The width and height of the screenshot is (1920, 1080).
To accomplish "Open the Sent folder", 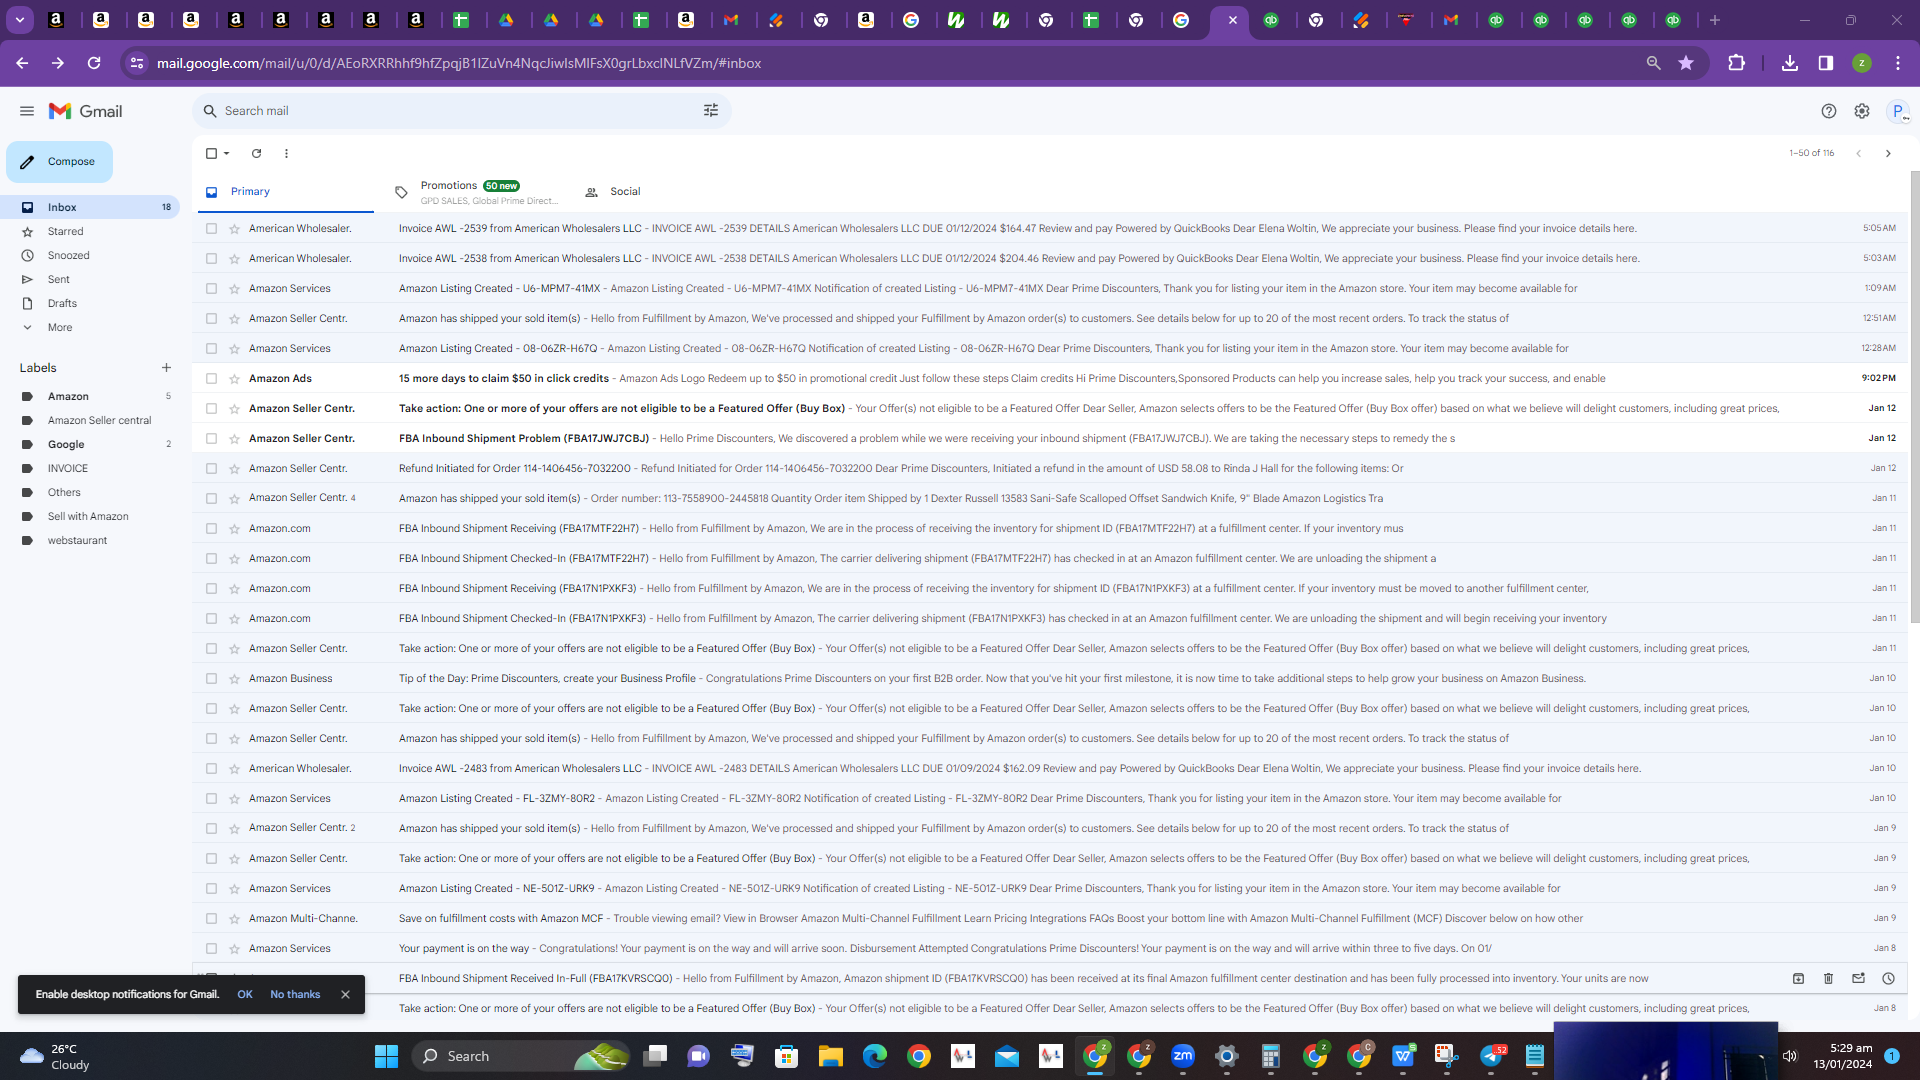I will click(x=58, y=279).
